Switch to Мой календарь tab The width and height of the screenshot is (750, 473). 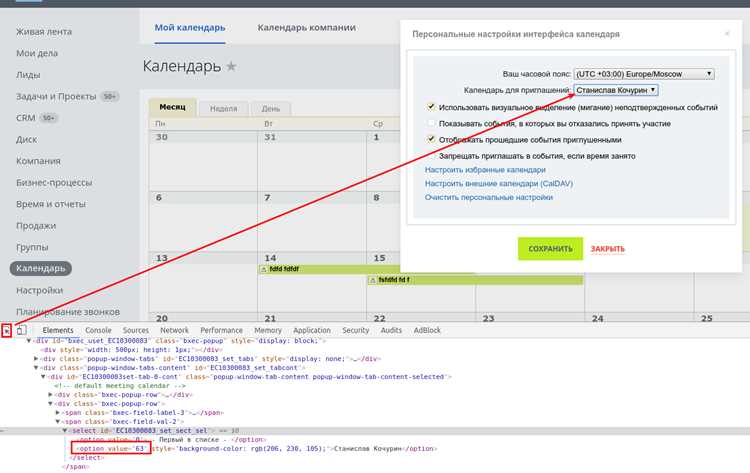pyautogui.click(x=190, y=28)
